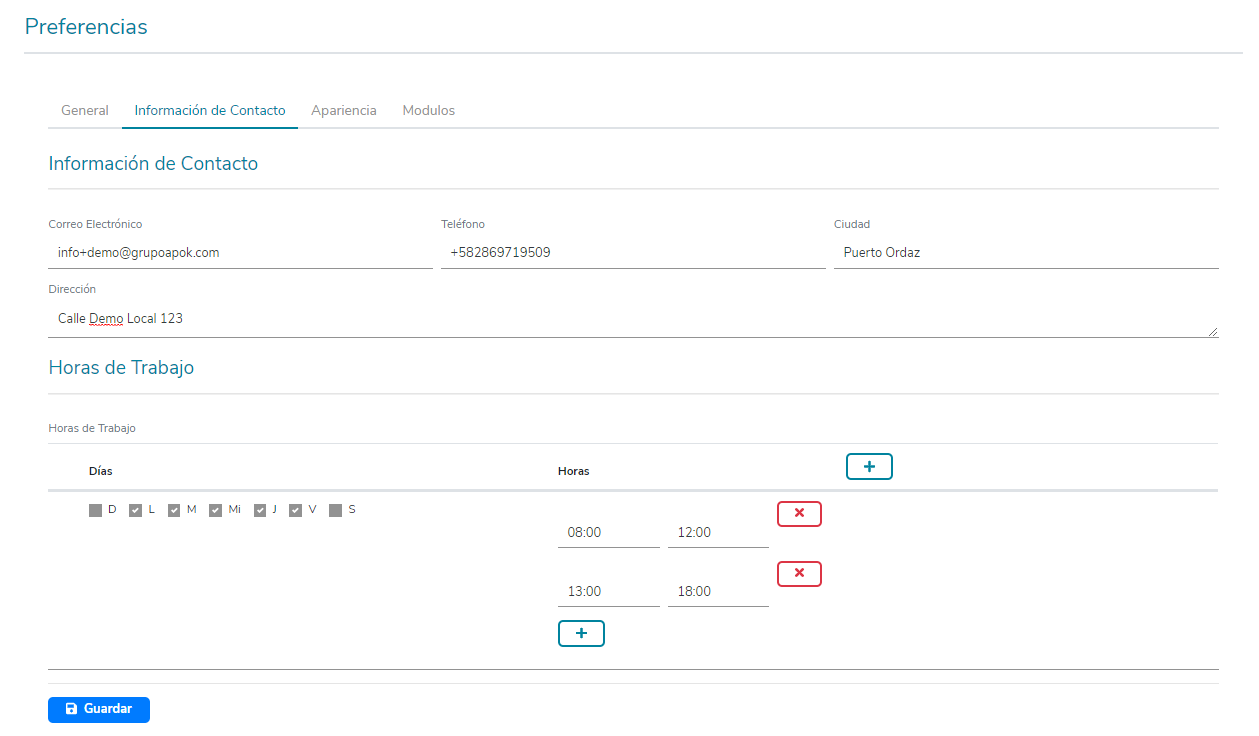The width and height of the screenshot is (1259, 736).
Task: Go to the Modulos tab
Action: pos(428,111)
